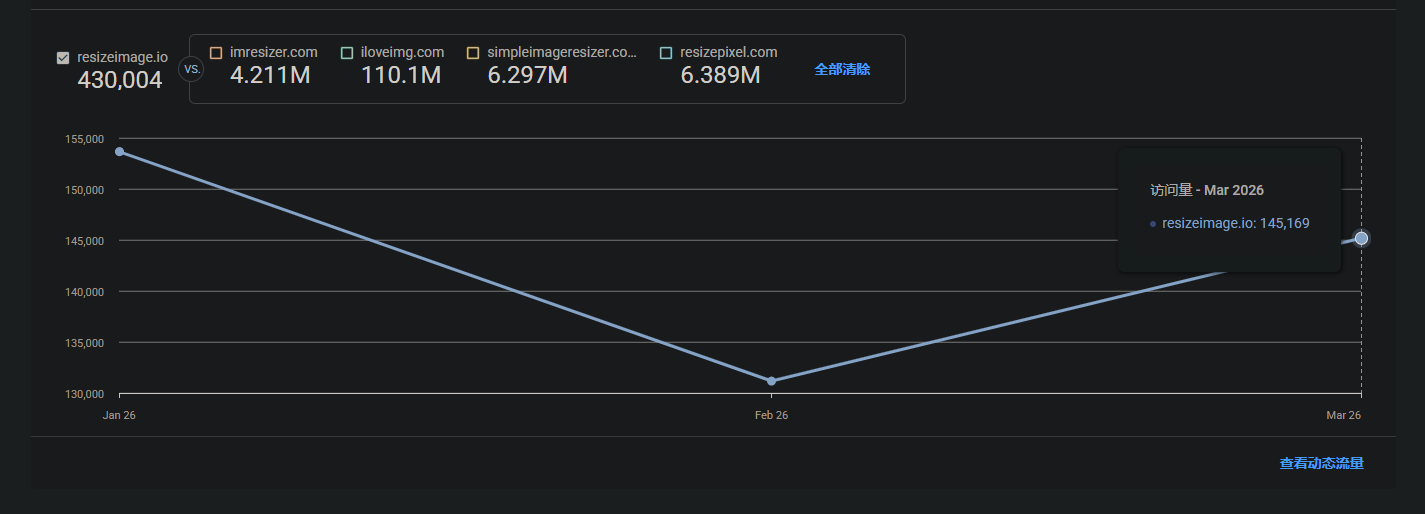Click the resizepixel.com label
Viewport: 1425px width, 514px height.
[x=729, y=52]
